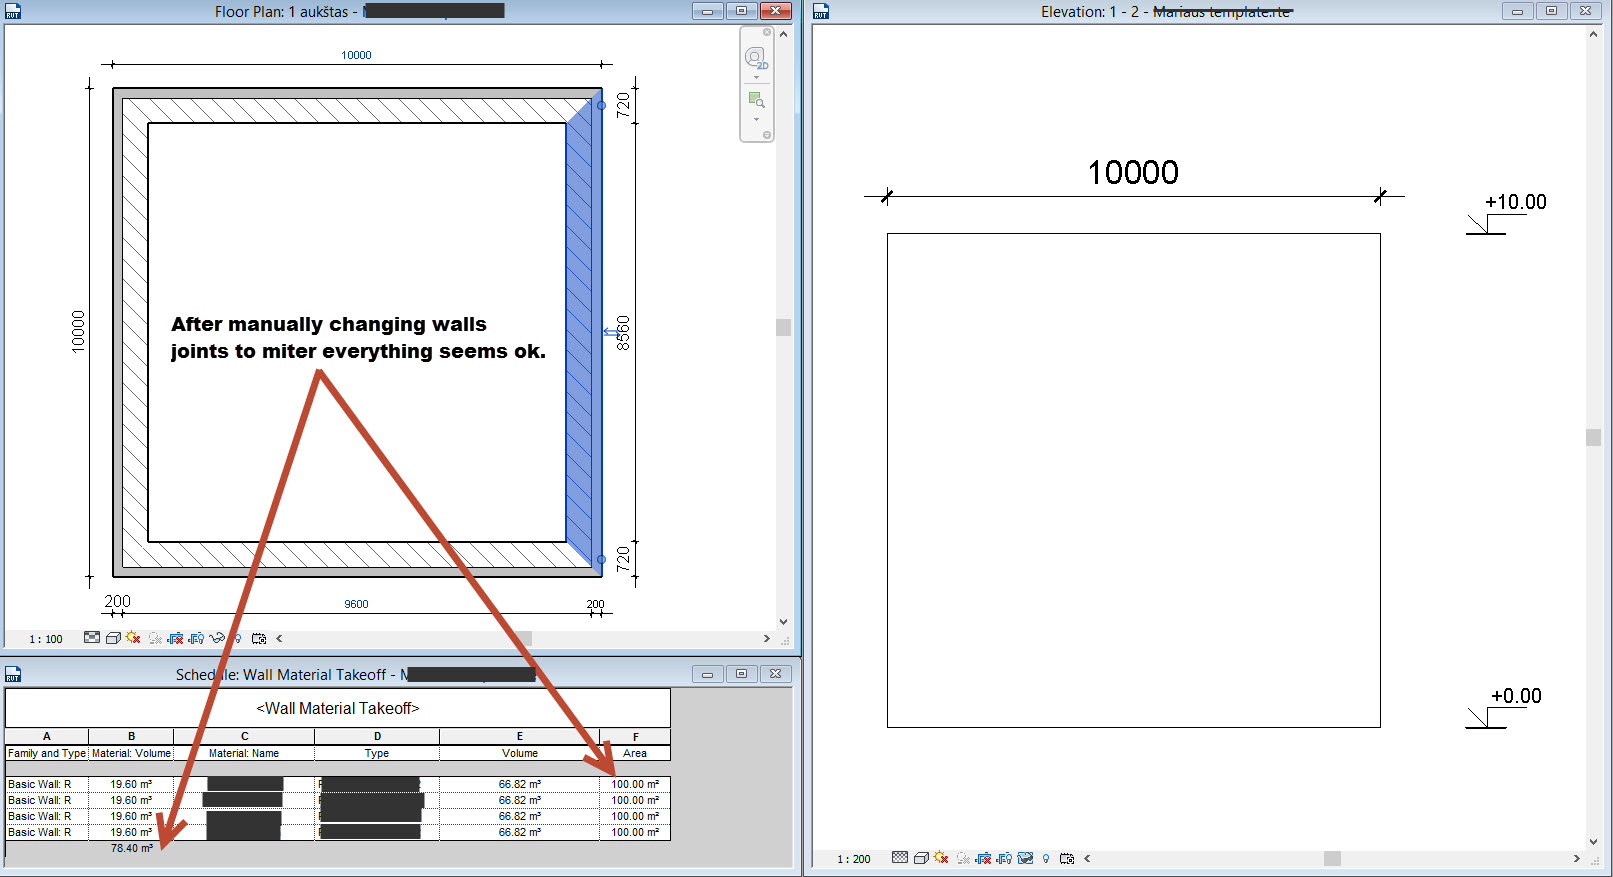Select schedule column F header

[635, 736]
